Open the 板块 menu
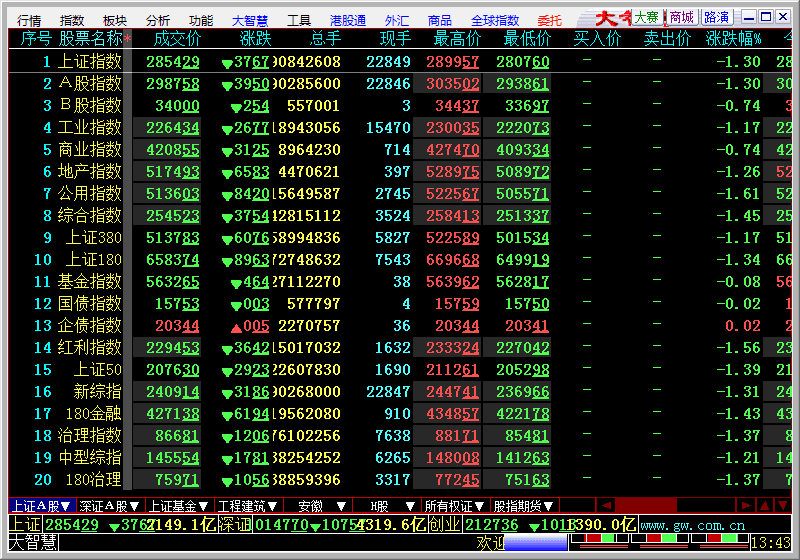 pos(114,20)
